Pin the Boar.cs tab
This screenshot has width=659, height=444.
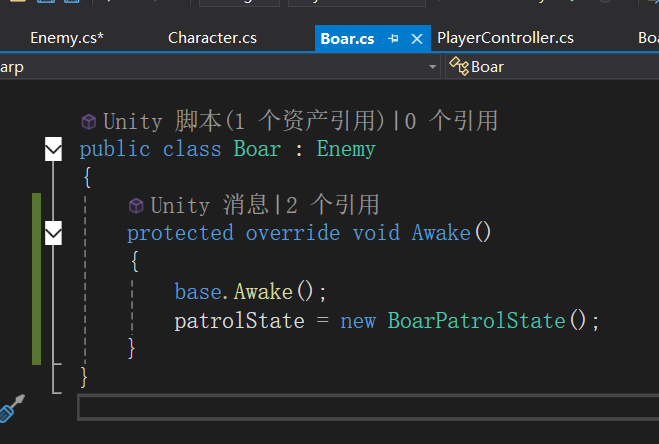394,39
